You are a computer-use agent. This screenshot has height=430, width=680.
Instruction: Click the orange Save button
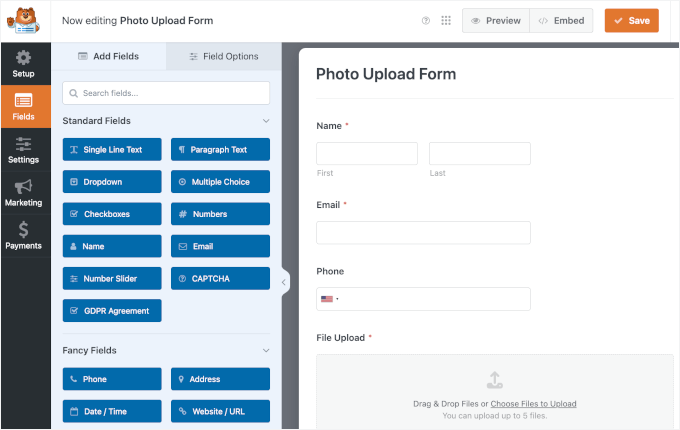pyautogui.click(x=631, y=20)
